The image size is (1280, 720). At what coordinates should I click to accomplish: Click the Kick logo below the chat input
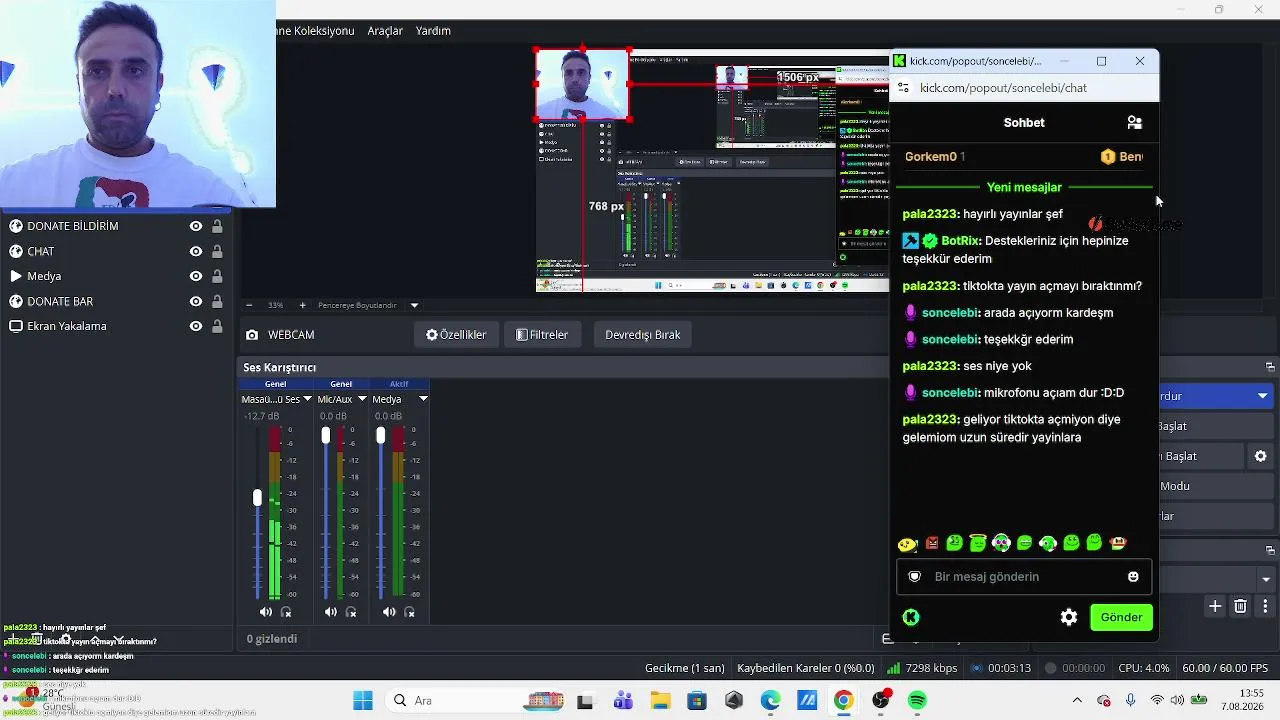911,617
